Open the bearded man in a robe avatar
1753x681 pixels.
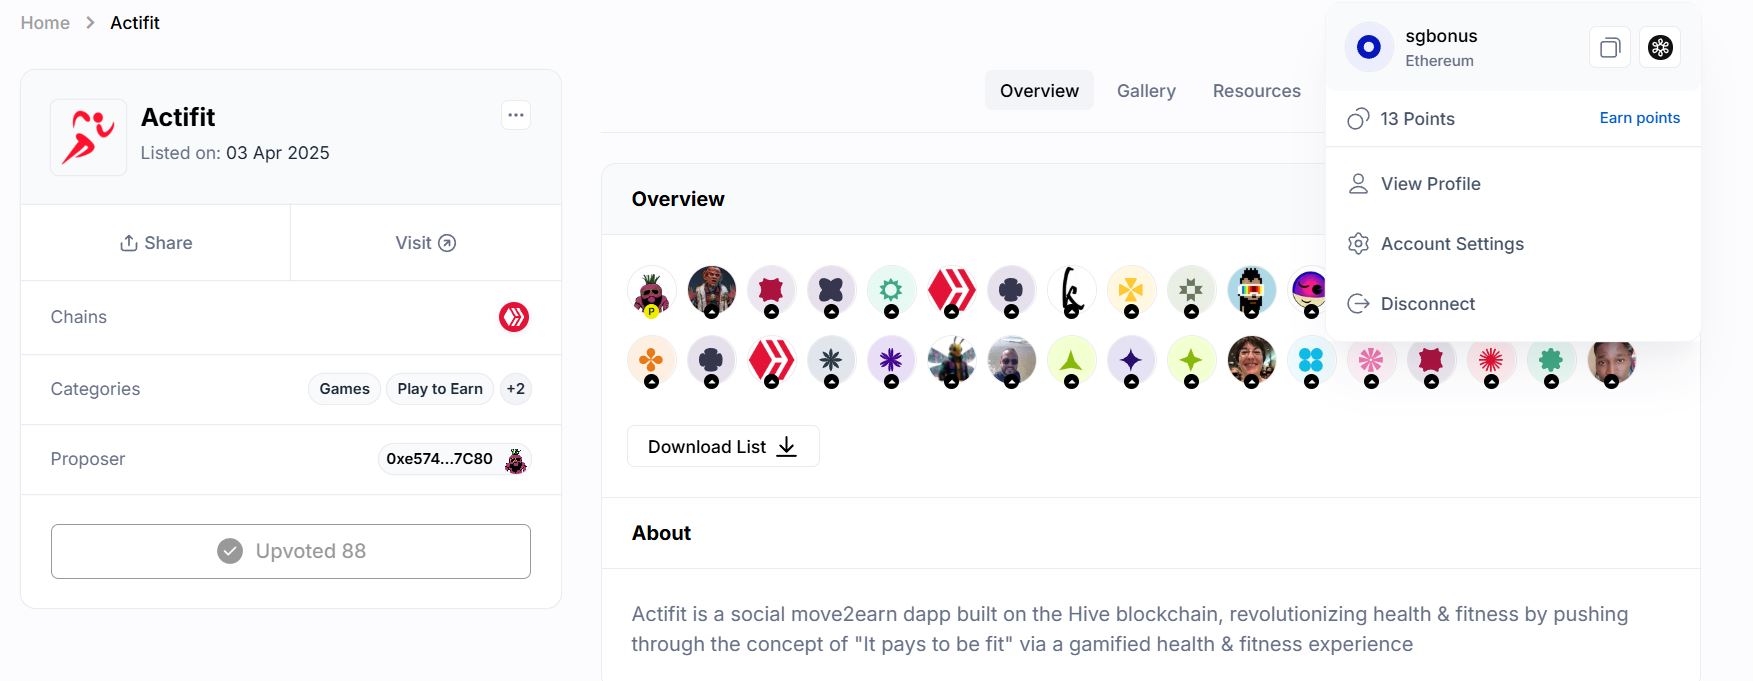coord(712,292)
